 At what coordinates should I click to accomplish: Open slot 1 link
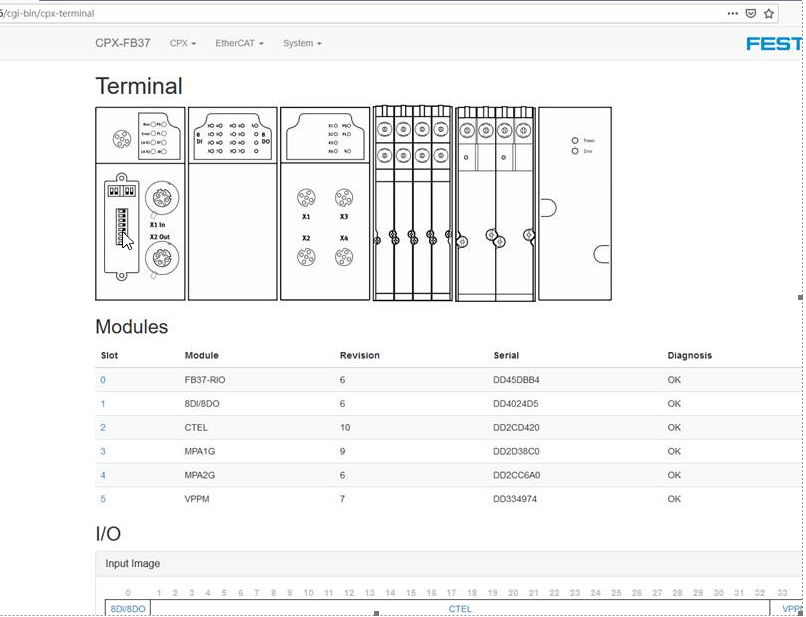click(x=103, y=404)
